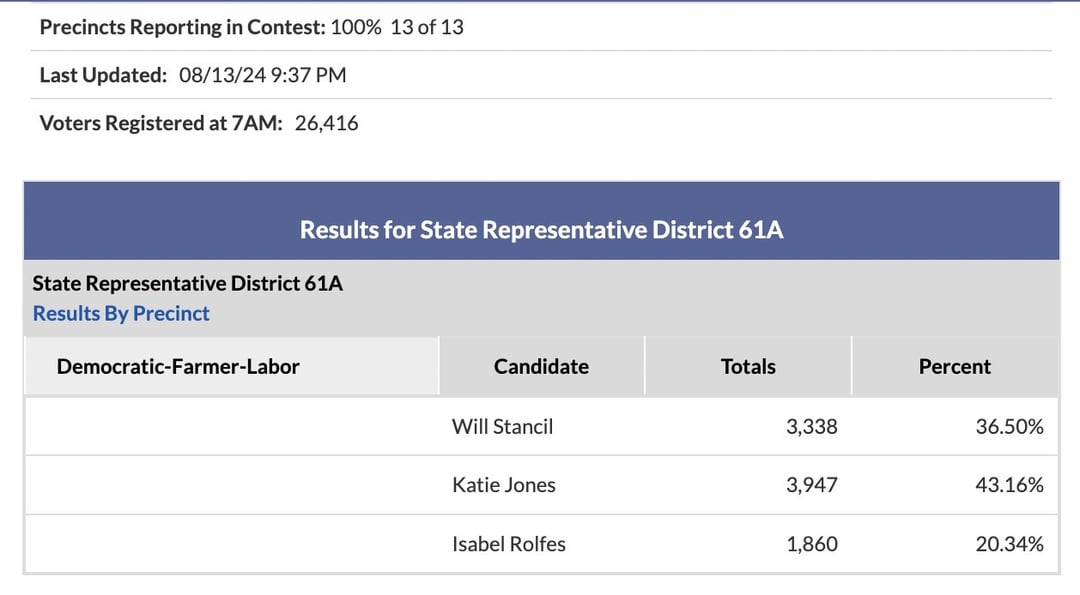Click the Democratic-Farmer-Labor party header cell
The image size is (1080, 595).
(x=231, y=366)
